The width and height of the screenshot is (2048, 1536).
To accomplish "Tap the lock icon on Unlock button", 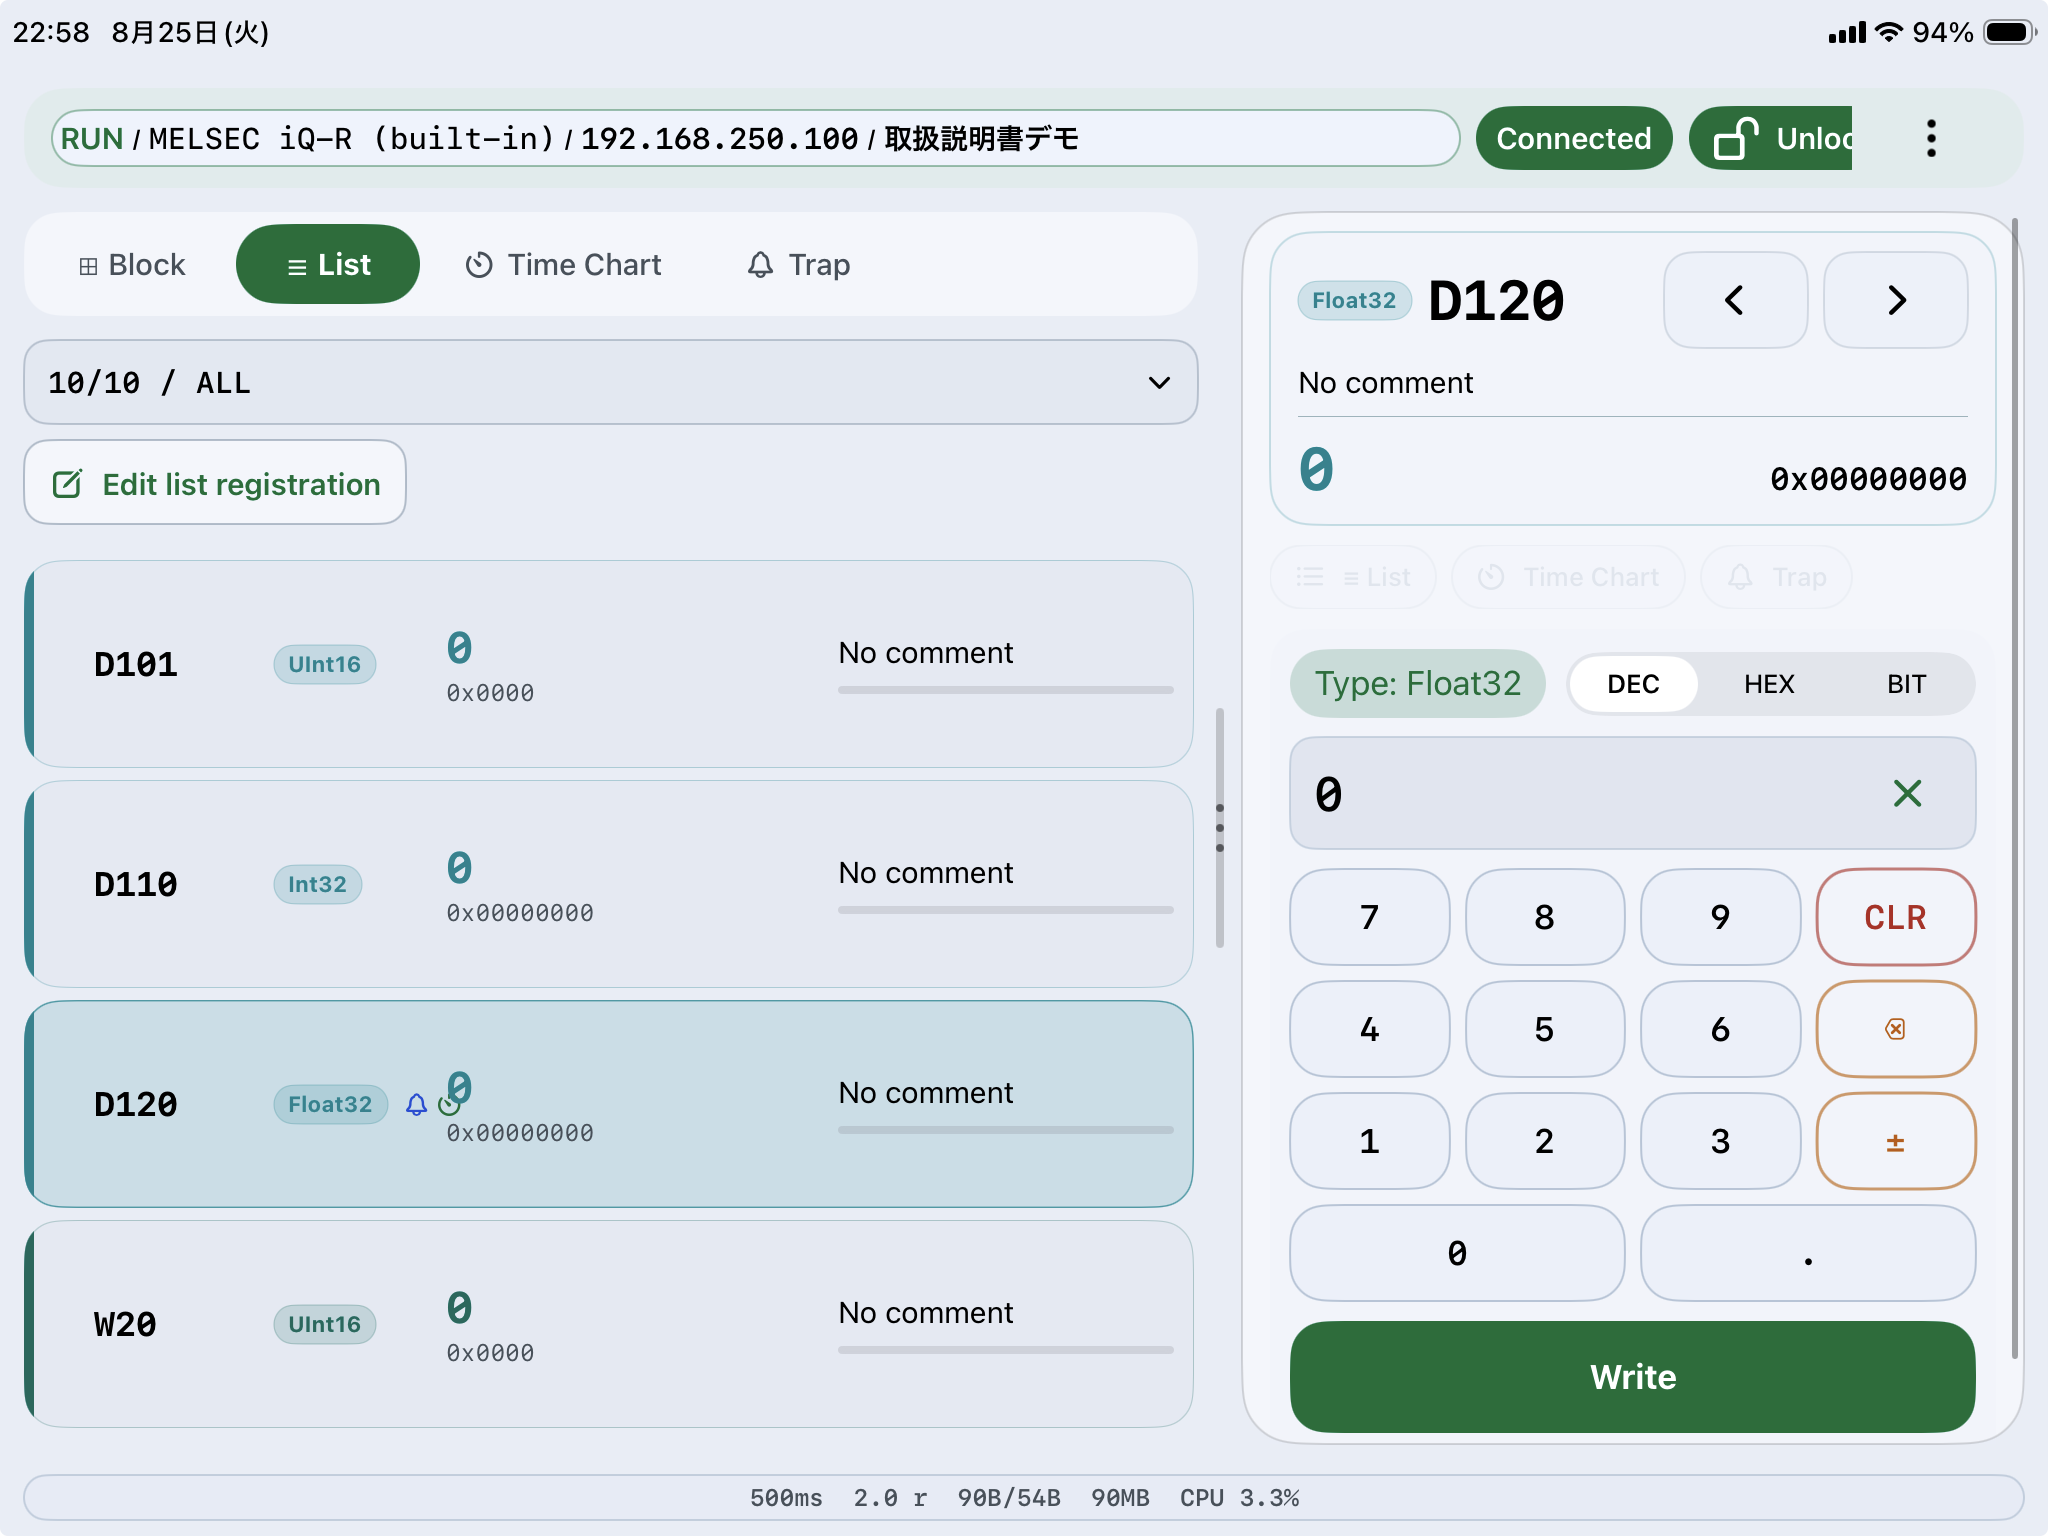I will click(1736, 138).
